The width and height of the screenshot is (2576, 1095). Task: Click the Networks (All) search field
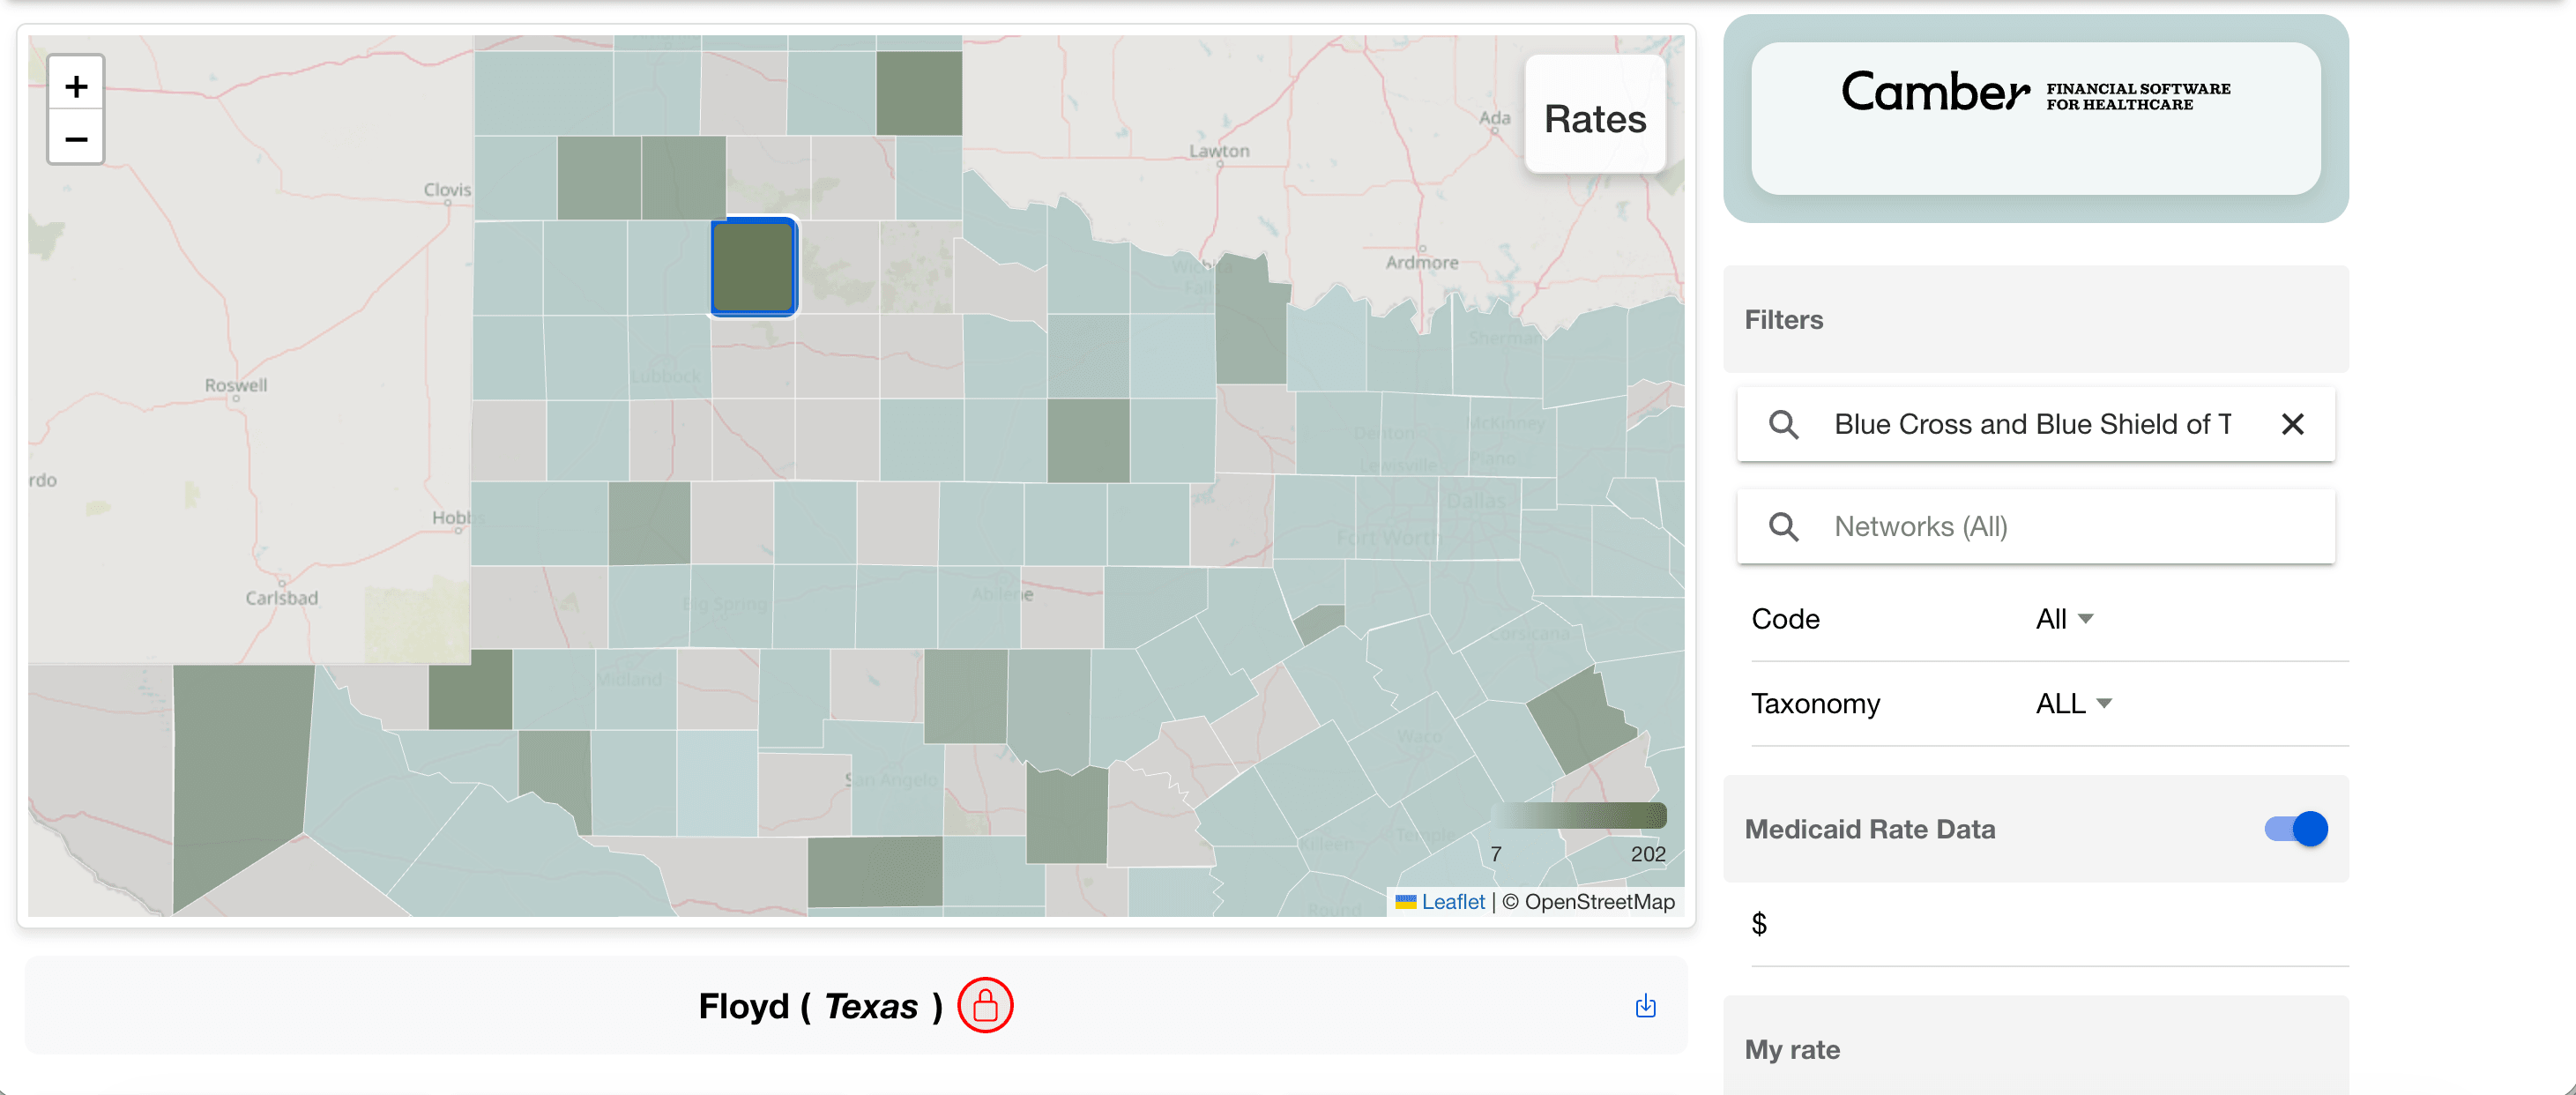[2035, 526]
